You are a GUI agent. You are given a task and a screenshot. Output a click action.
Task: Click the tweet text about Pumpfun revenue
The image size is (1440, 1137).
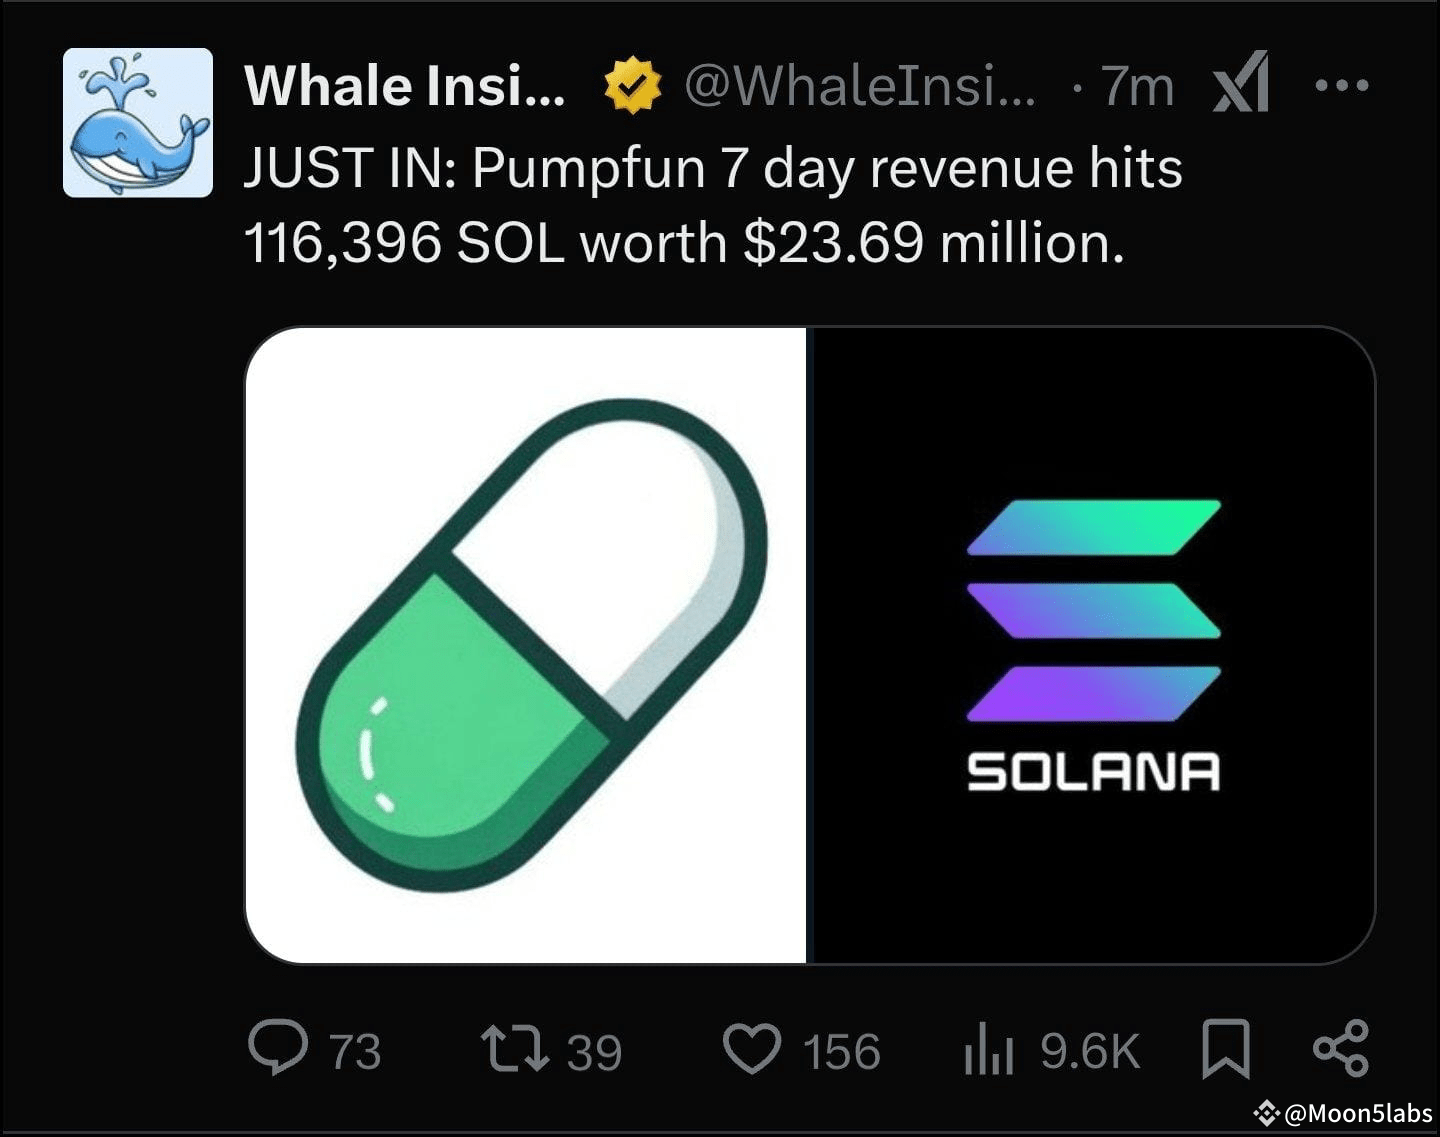[x=712, y=205]
